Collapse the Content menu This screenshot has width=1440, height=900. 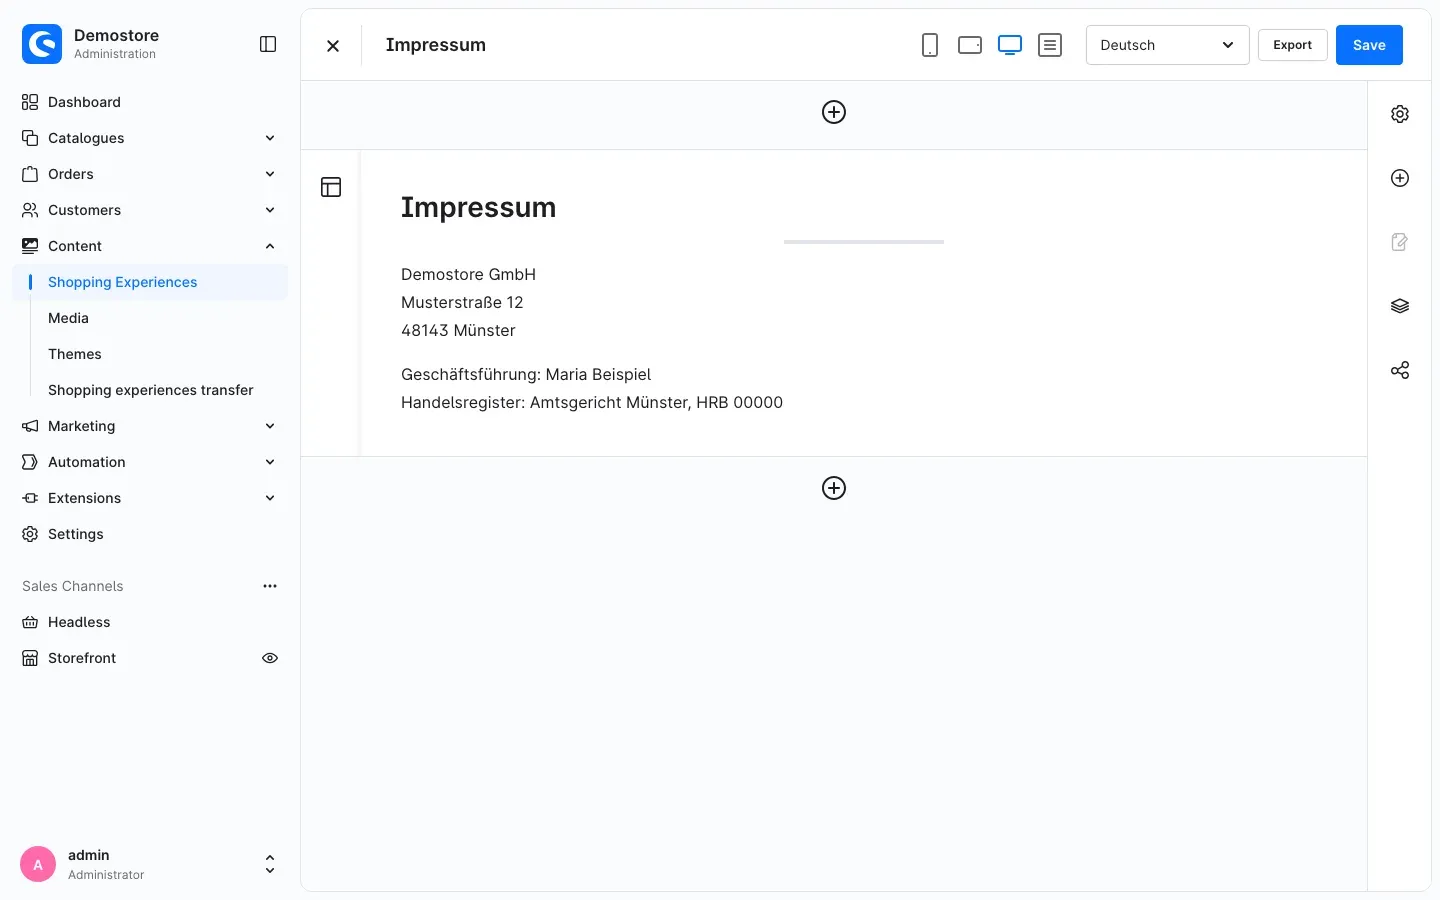point(150,246)
